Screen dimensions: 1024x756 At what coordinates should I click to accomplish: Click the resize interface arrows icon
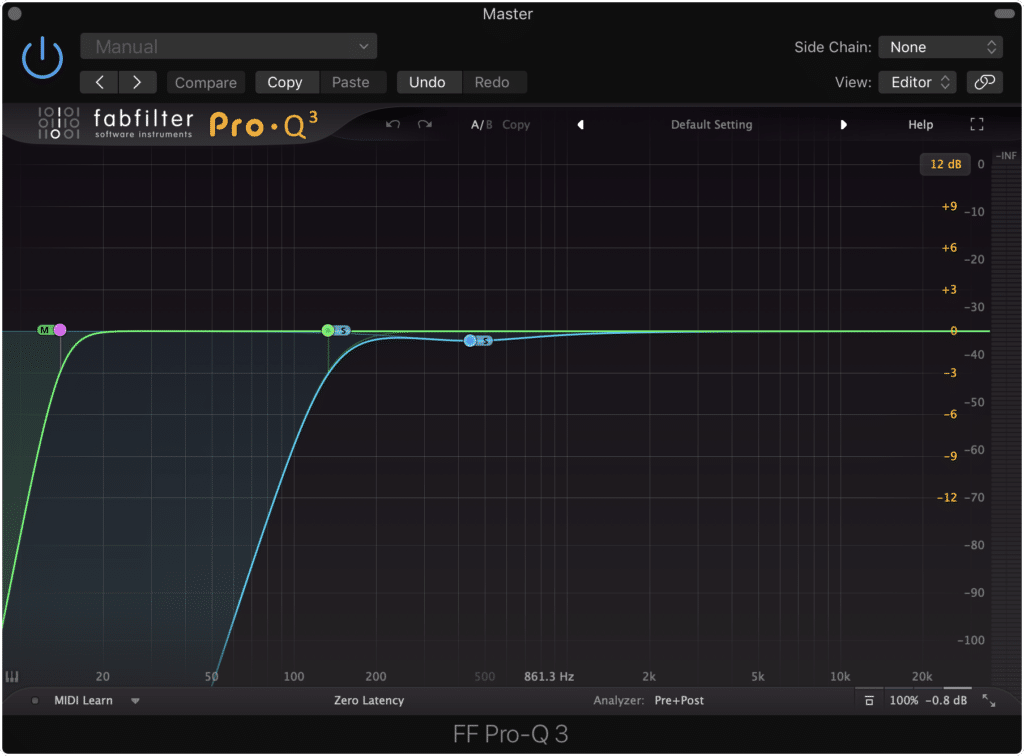coord(989,701)
